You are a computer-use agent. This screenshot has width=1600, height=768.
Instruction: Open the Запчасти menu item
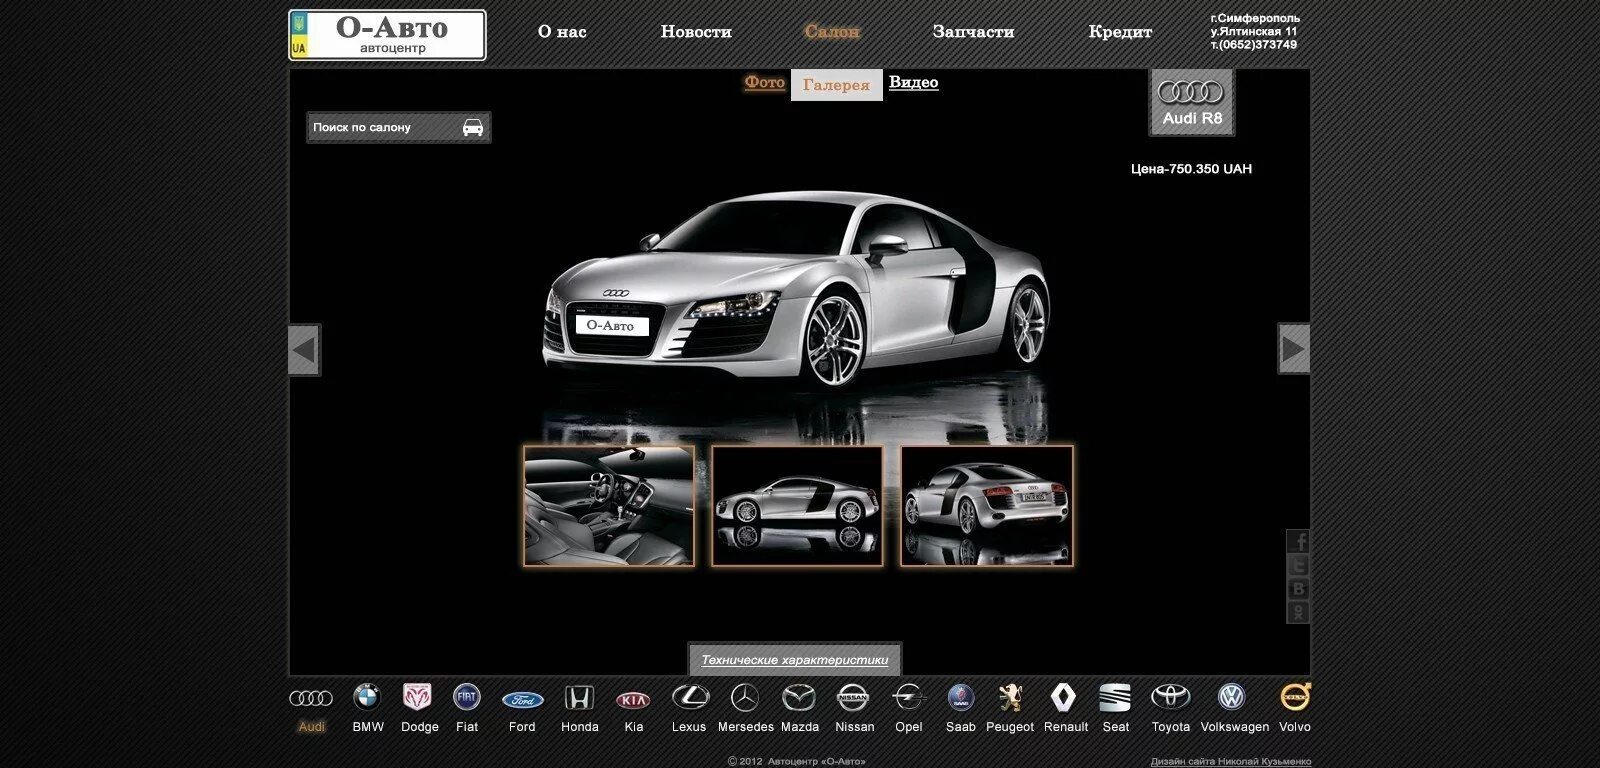pos(973,31)
